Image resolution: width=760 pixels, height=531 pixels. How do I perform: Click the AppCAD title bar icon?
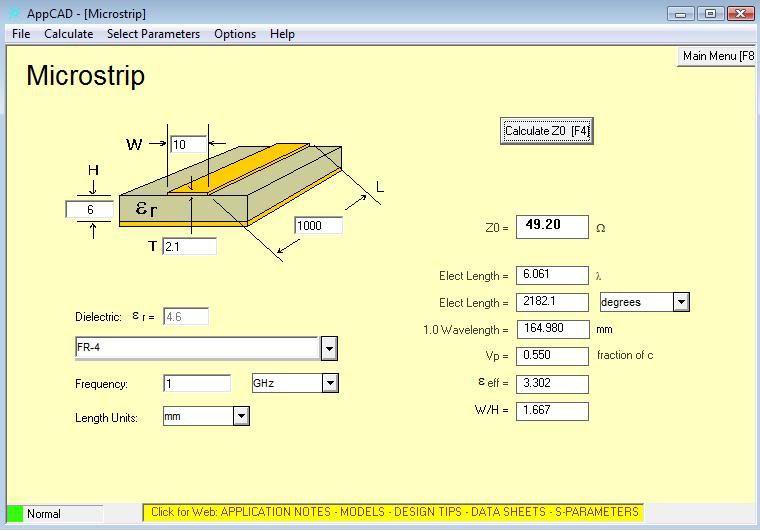(x=13, y=13)
